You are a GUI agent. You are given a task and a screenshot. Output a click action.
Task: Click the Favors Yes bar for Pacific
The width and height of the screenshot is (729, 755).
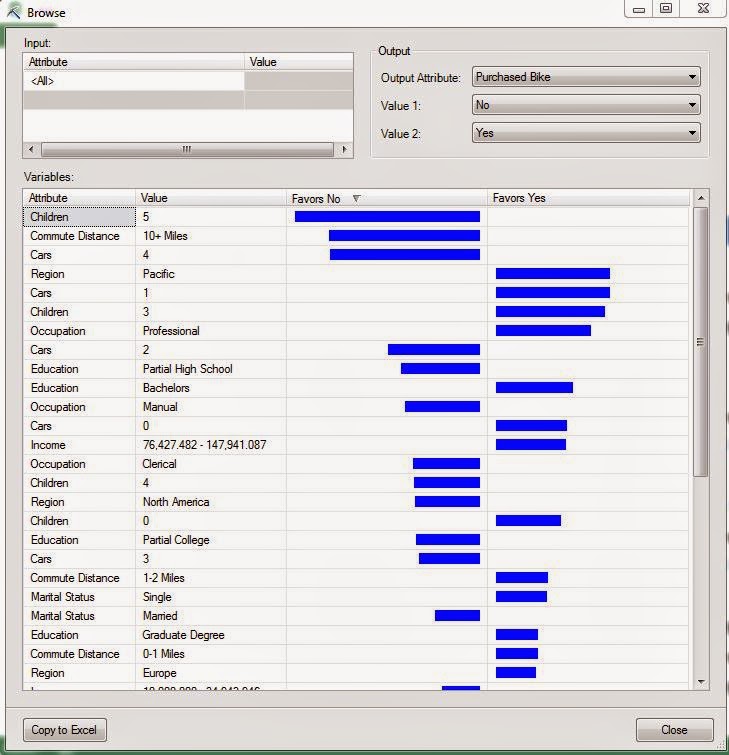pos(553,274)
